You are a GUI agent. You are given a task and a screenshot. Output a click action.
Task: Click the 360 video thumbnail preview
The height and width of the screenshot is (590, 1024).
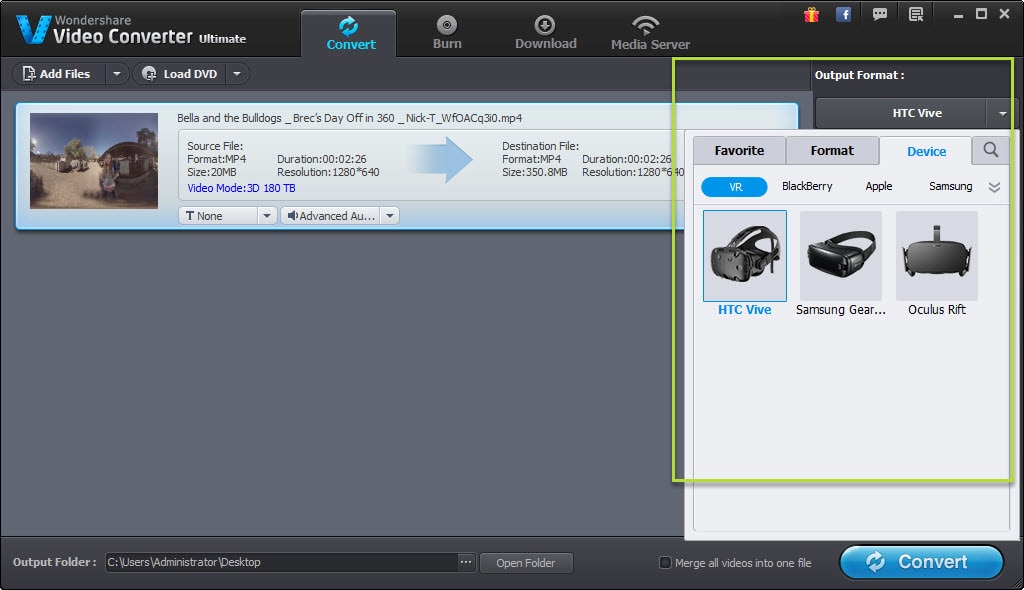pyautogui.click(x=94, y=161)
